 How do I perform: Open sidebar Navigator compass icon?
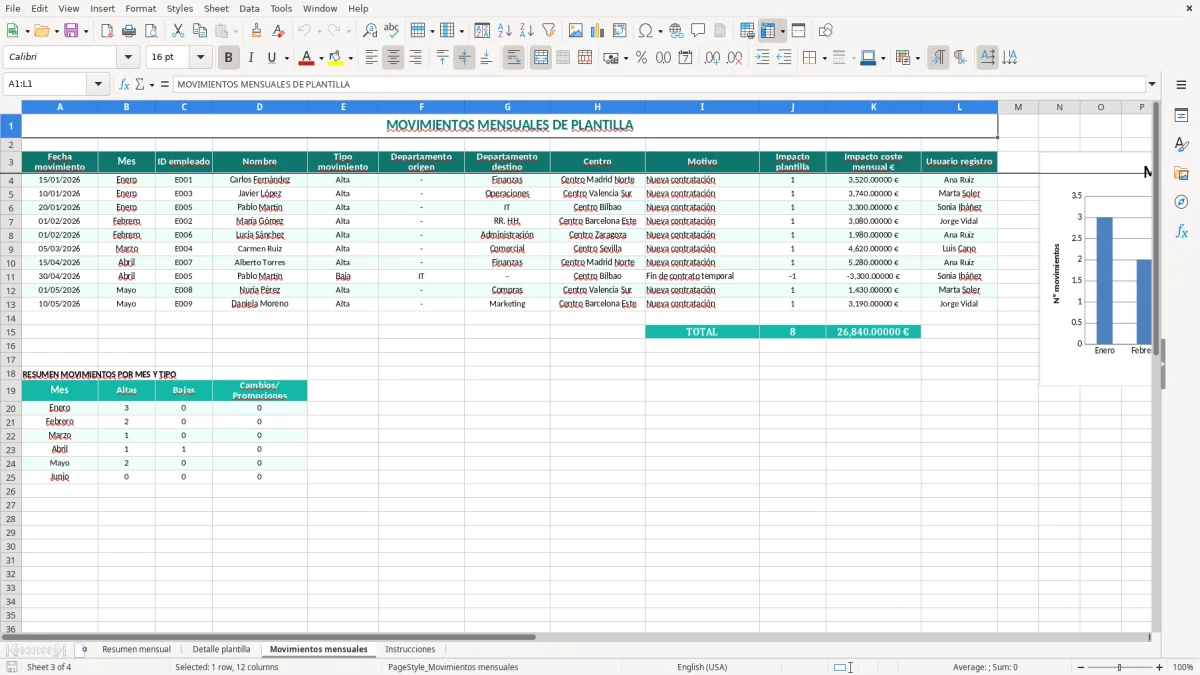point(1181,202)
